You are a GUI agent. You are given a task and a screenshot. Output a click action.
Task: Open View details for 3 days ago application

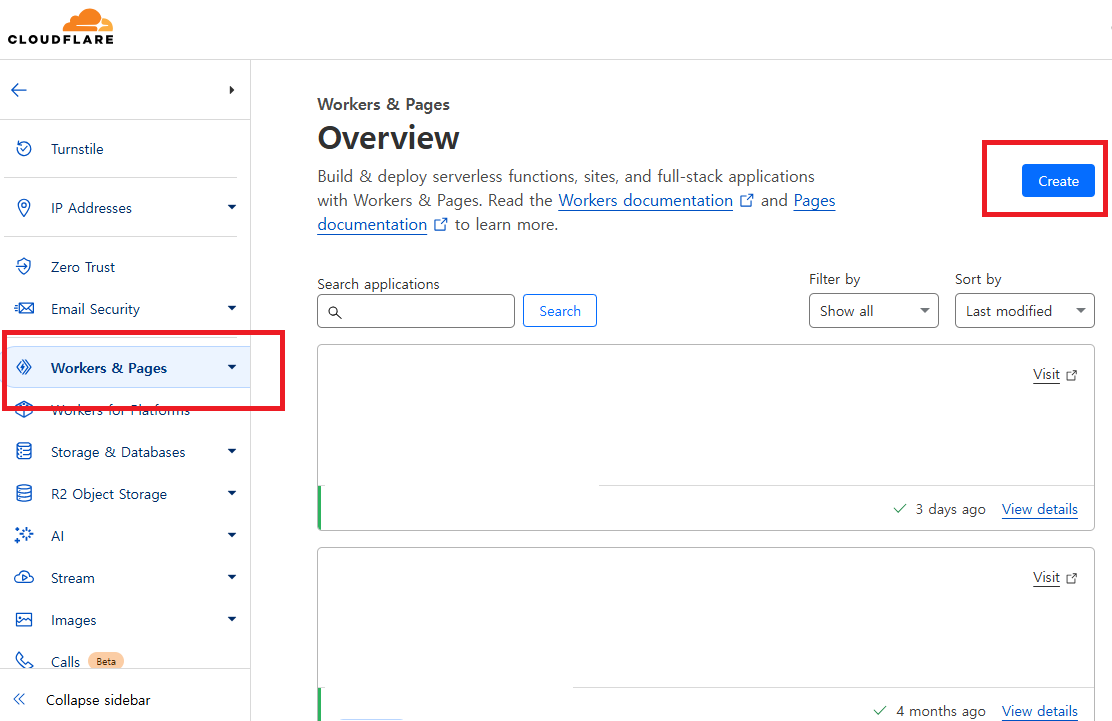pos(1040,509)
